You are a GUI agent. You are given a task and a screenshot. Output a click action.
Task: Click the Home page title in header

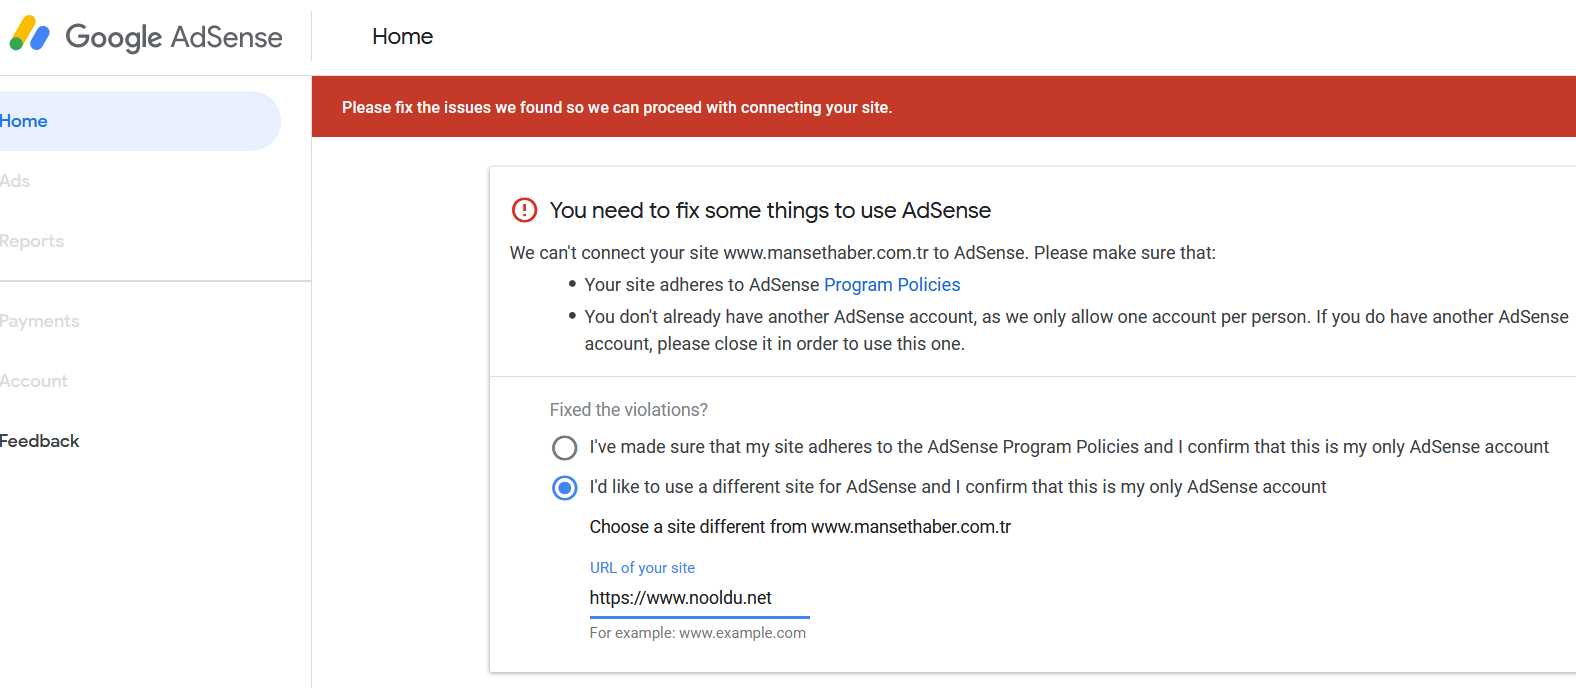403,36
